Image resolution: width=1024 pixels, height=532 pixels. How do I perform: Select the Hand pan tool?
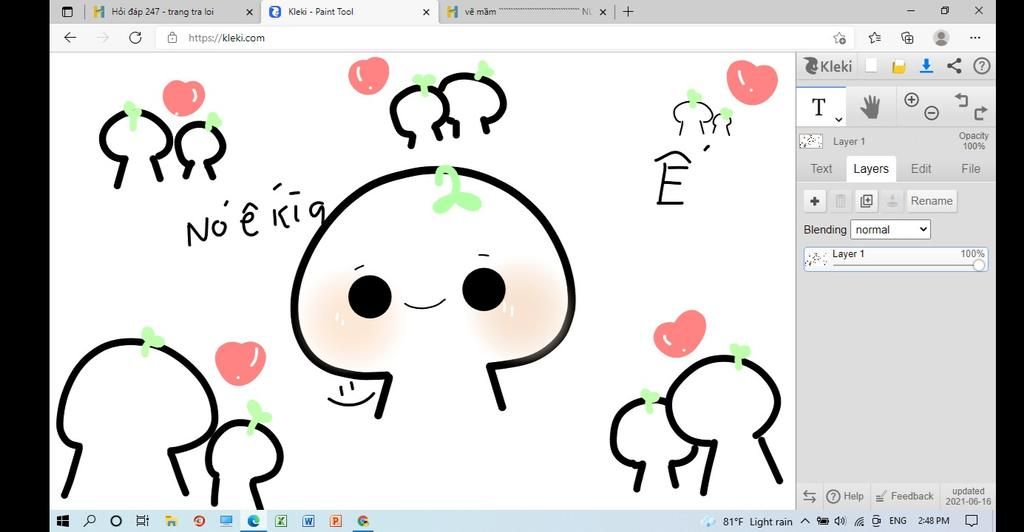coord(870,107)
